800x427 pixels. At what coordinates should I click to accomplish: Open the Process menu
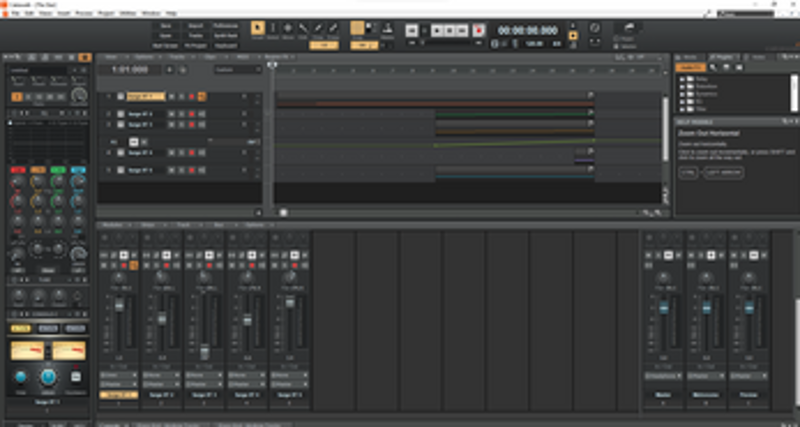point(84,13)
